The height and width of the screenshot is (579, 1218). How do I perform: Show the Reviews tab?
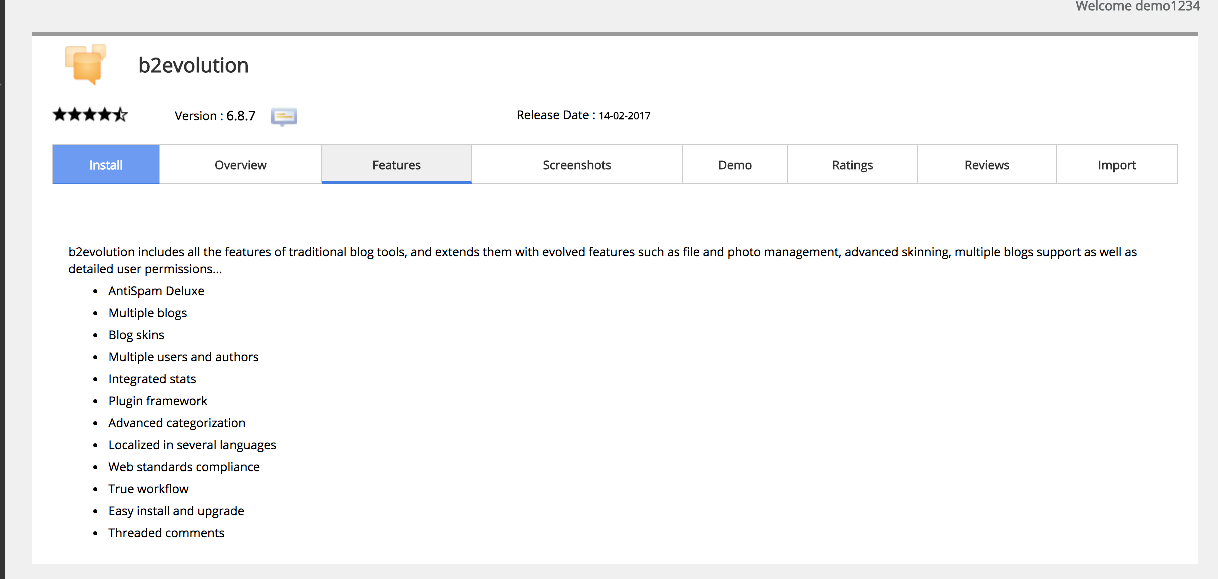(987, 165)
